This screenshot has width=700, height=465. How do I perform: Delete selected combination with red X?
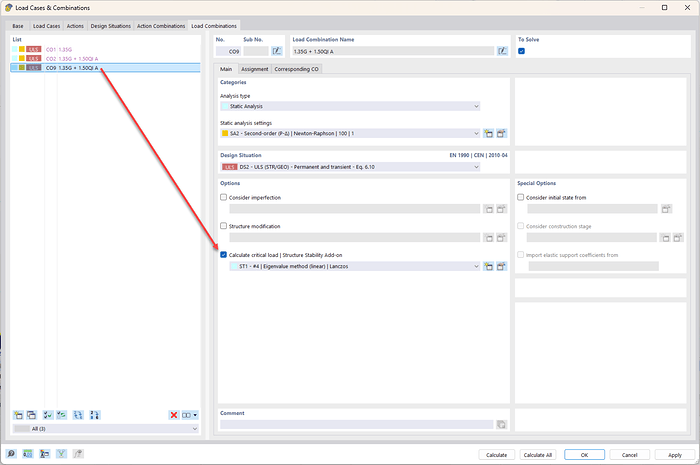coord(174,415)
